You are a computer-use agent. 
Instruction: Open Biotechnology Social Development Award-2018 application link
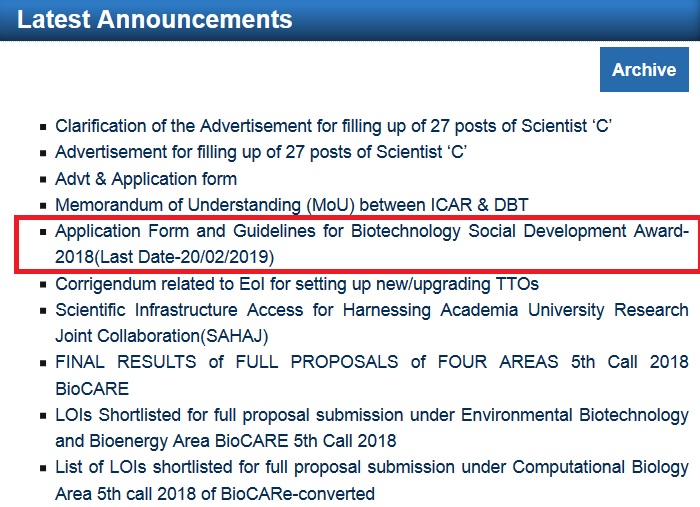coord(372,244)
